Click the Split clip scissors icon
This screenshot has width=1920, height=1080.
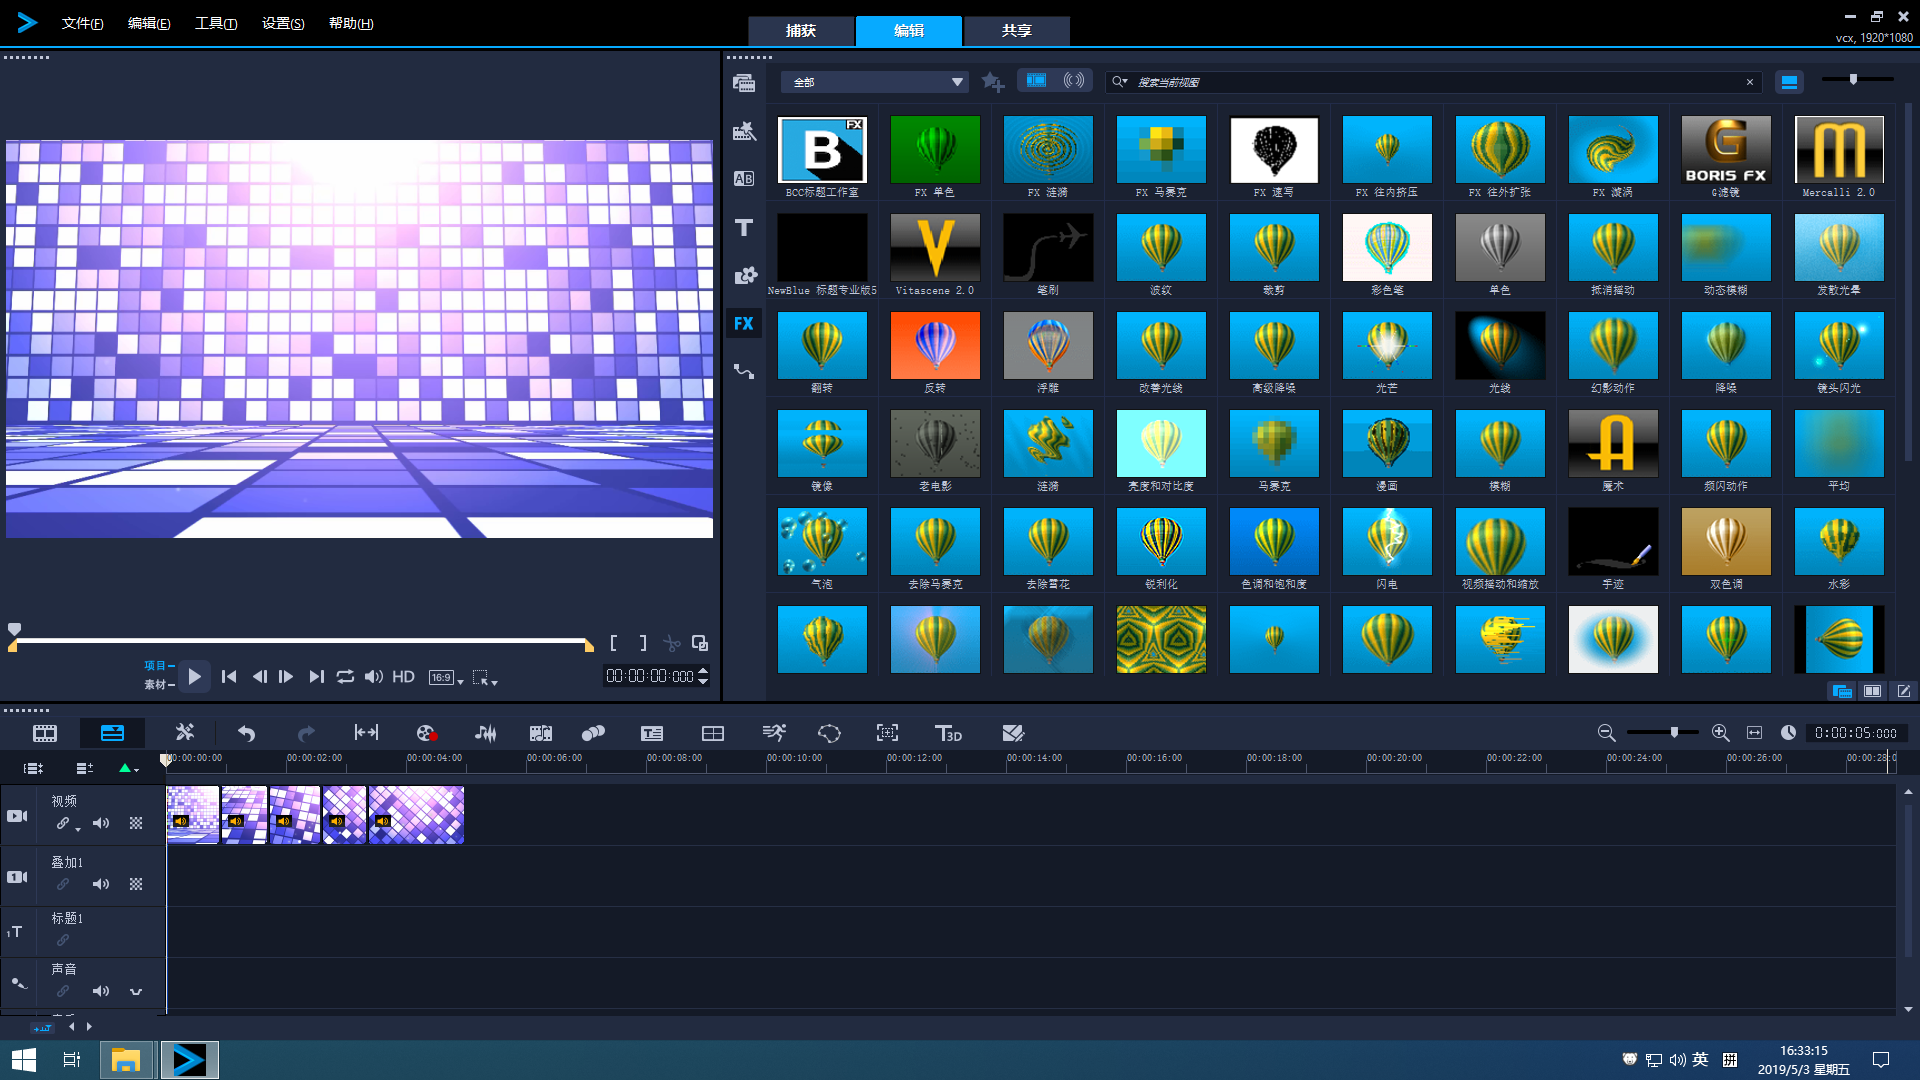(x=672, y=643)
